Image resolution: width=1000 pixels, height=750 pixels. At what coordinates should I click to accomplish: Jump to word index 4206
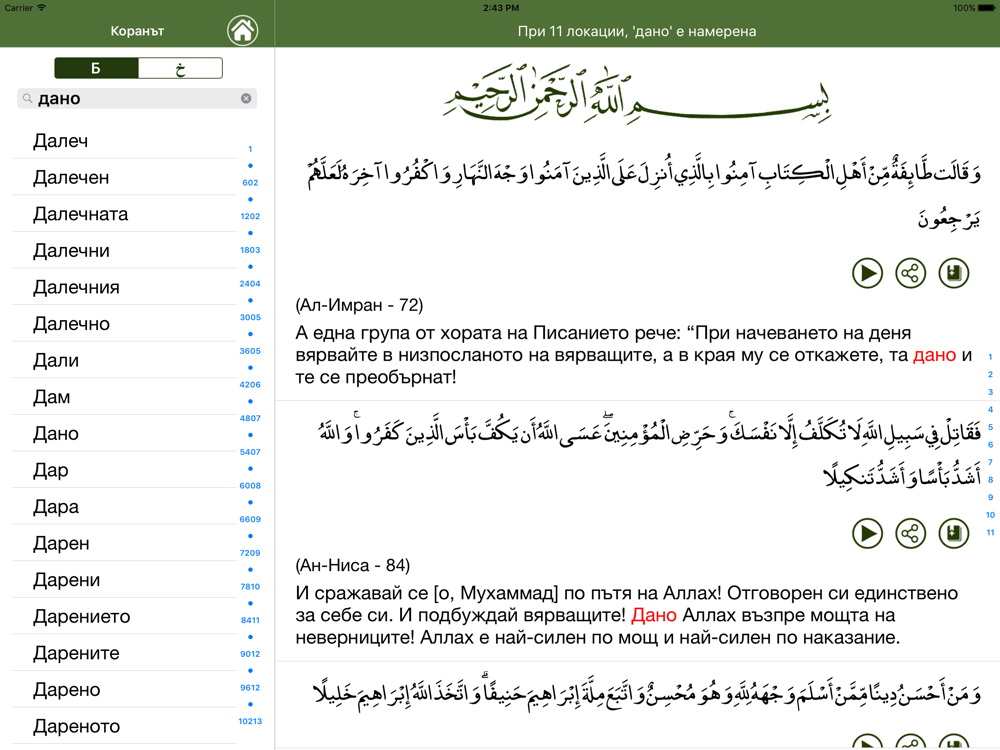coord(250,385)
